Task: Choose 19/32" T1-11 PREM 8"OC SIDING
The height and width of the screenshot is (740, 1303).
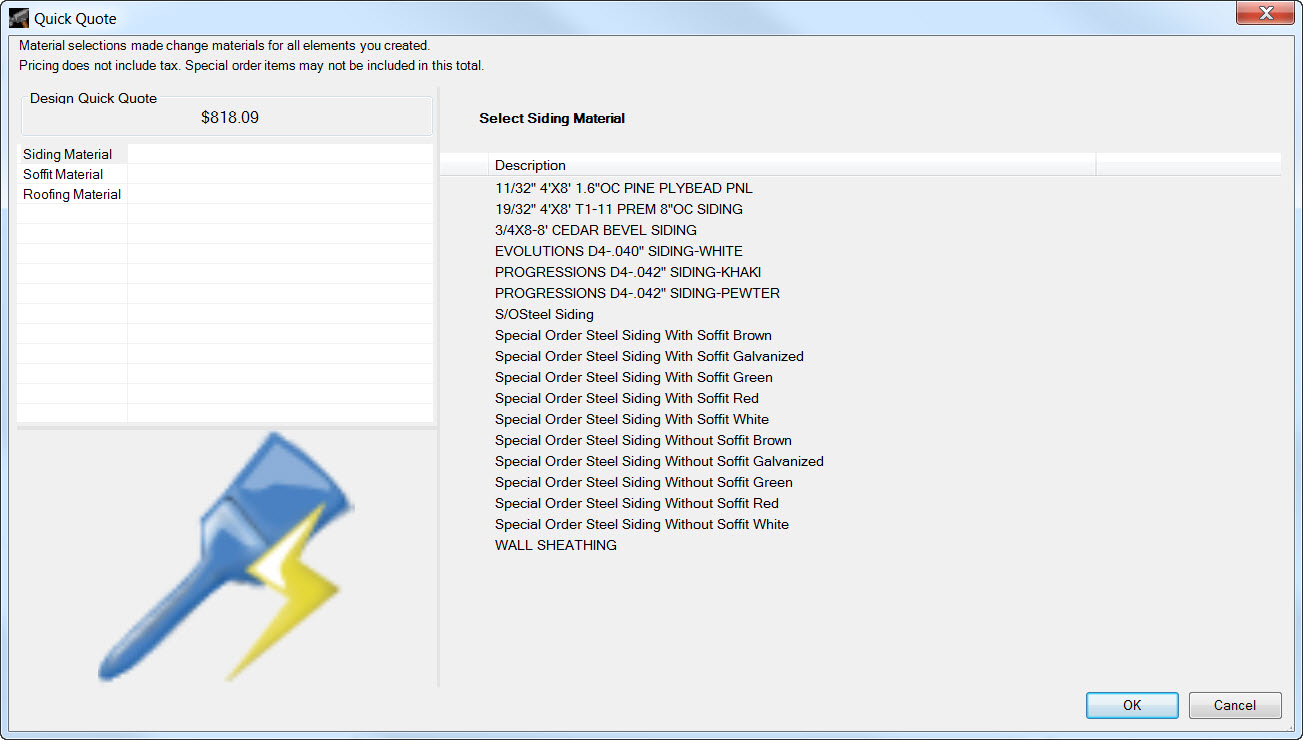Action: pyautogui.click(x=619, y=209)
